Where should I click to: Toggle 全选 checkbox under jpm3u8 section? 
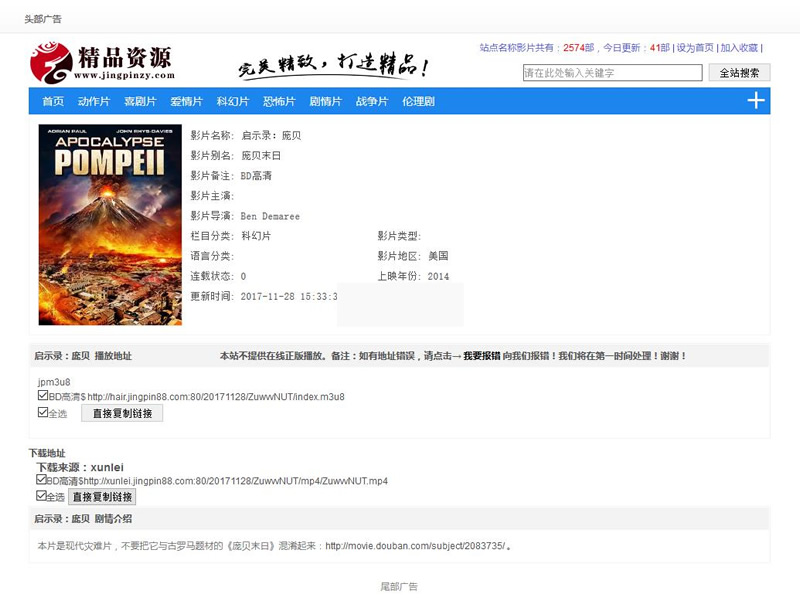pos(43,412)
